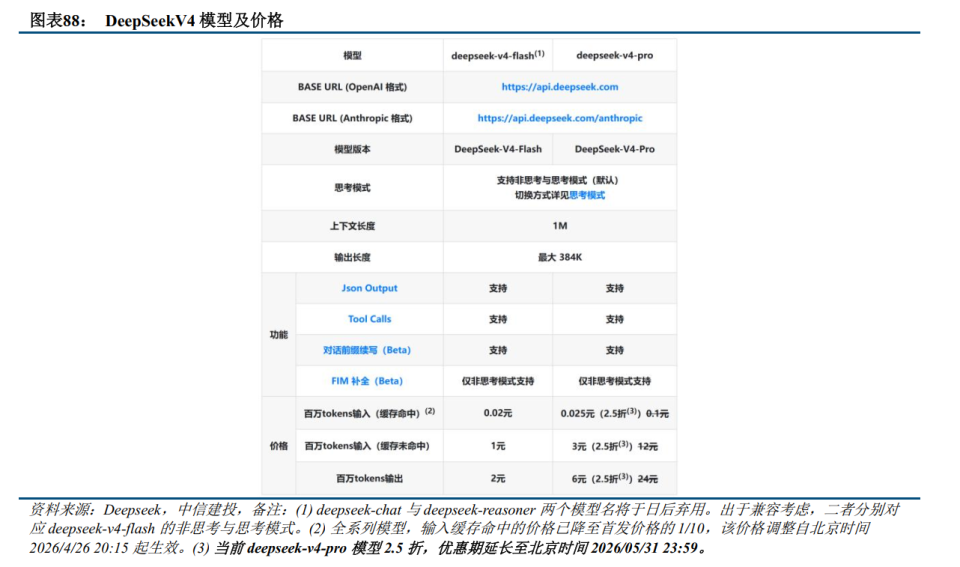Click the 百万tokens输入（缓存未命中）row label
The width and height of the screenshot is (960, 567).
point(367,446)
